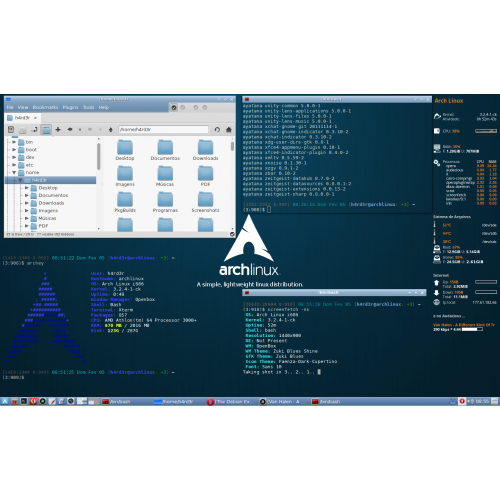Click the icon view vertical scrollbar
The image size is (500, 500).
click(232, 146)
